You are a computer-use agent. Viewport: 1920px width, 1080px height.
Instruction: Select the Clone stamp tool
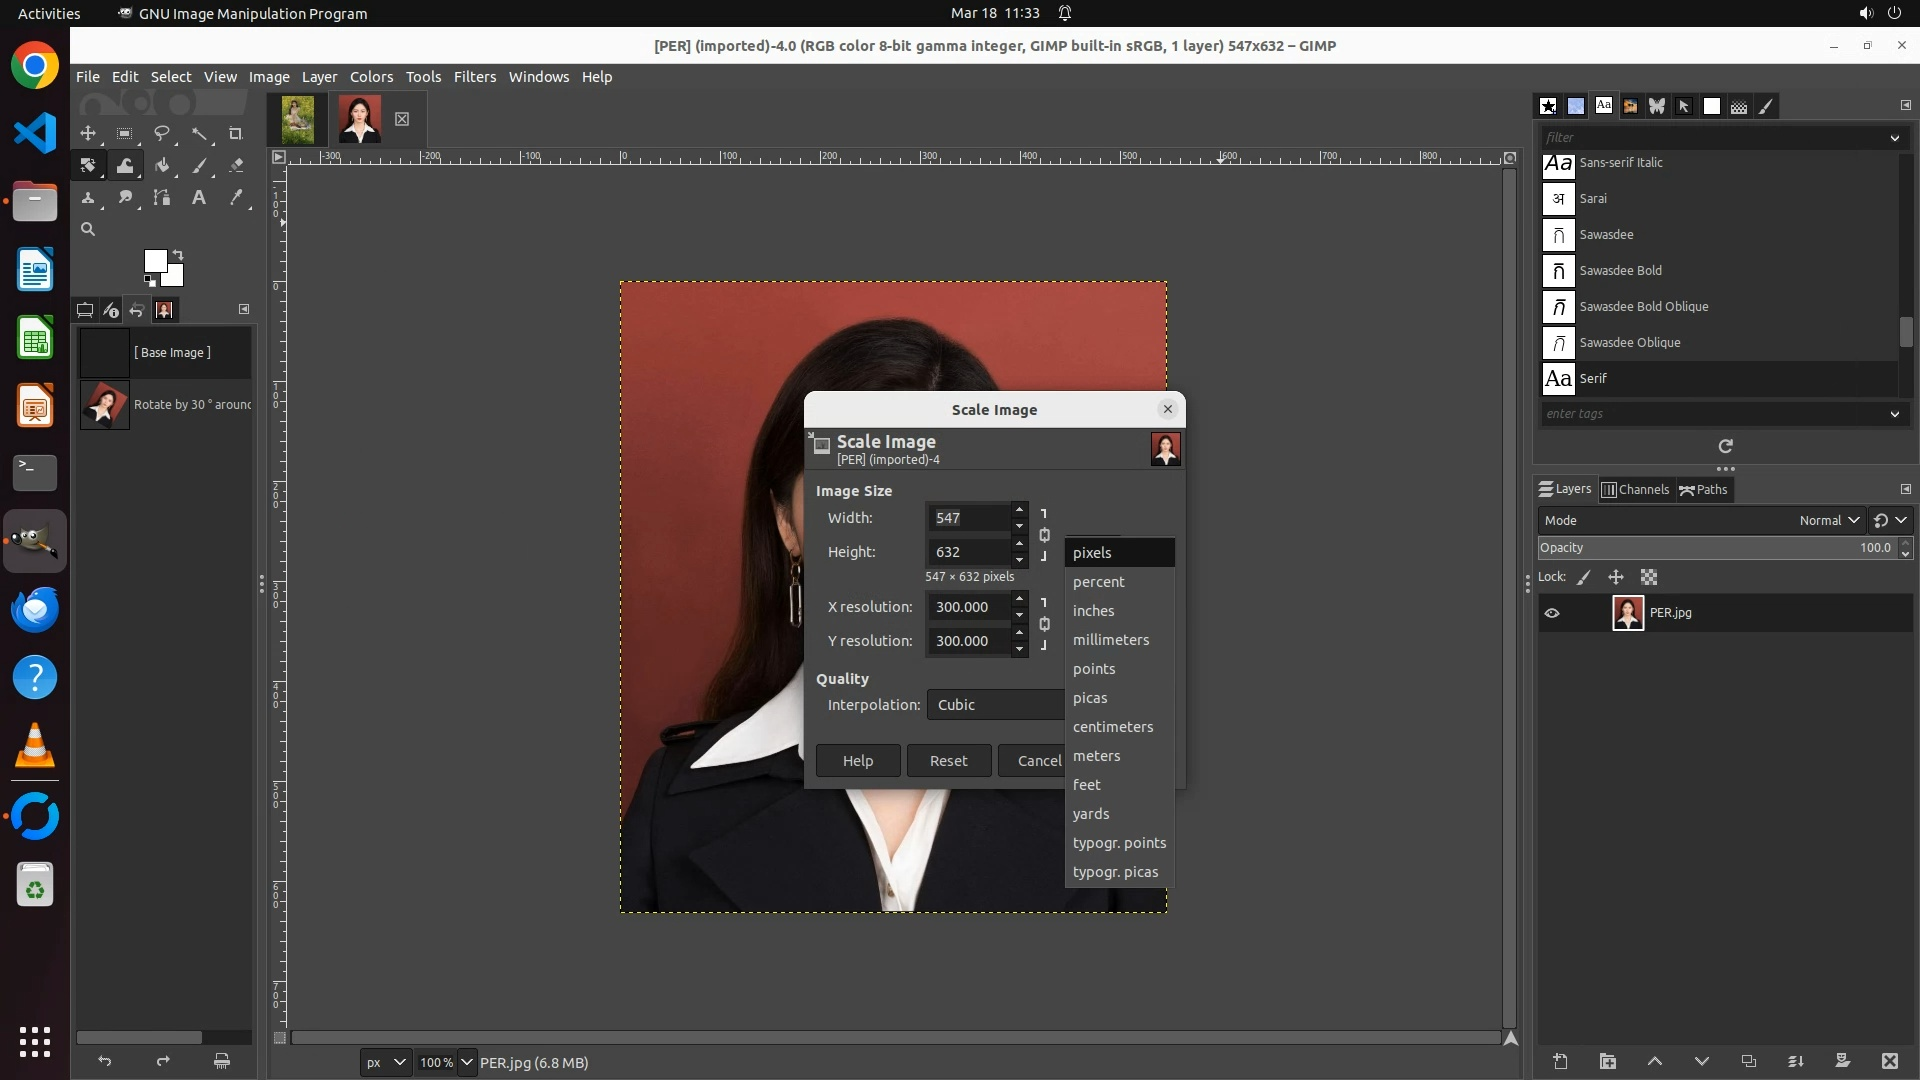point(88,198)
